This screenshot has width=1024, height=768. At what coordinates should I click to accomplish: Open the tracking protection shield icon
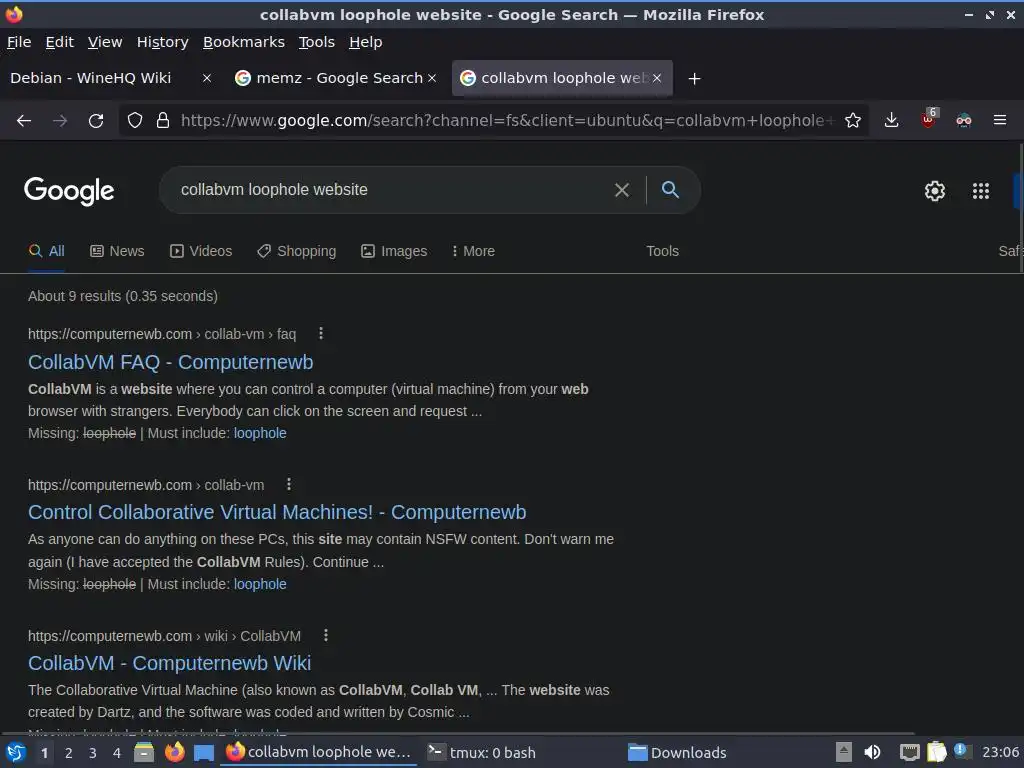tap(135, 120)
